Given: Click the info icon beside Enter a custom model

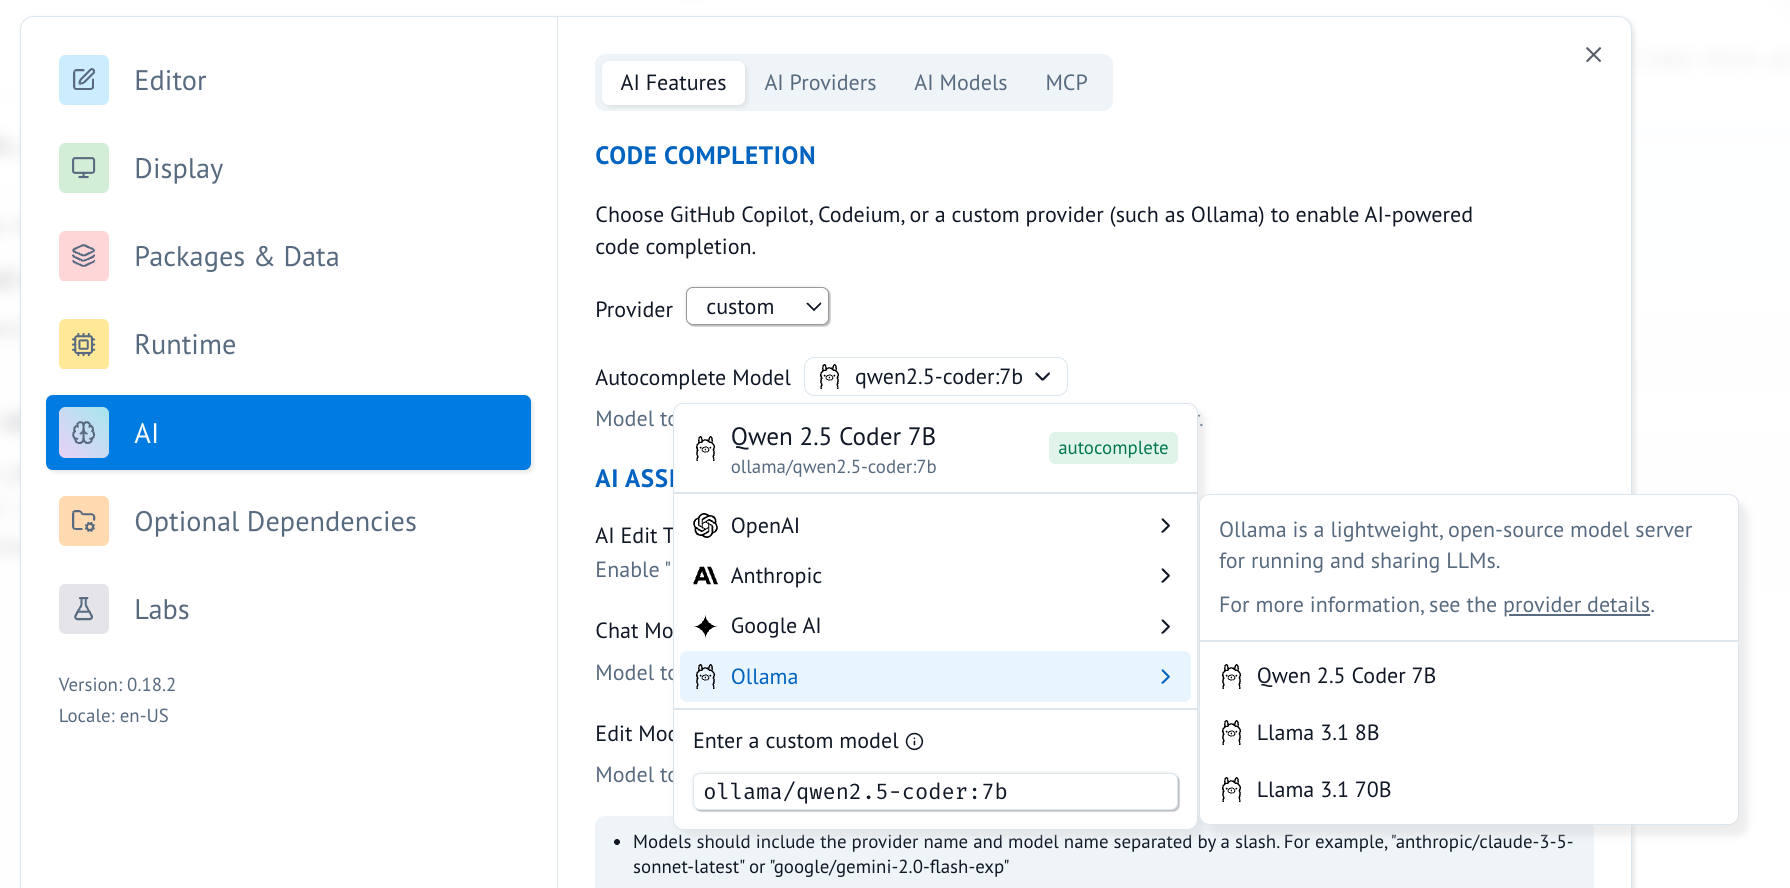Looking at the screenshot, I should 916,741.
